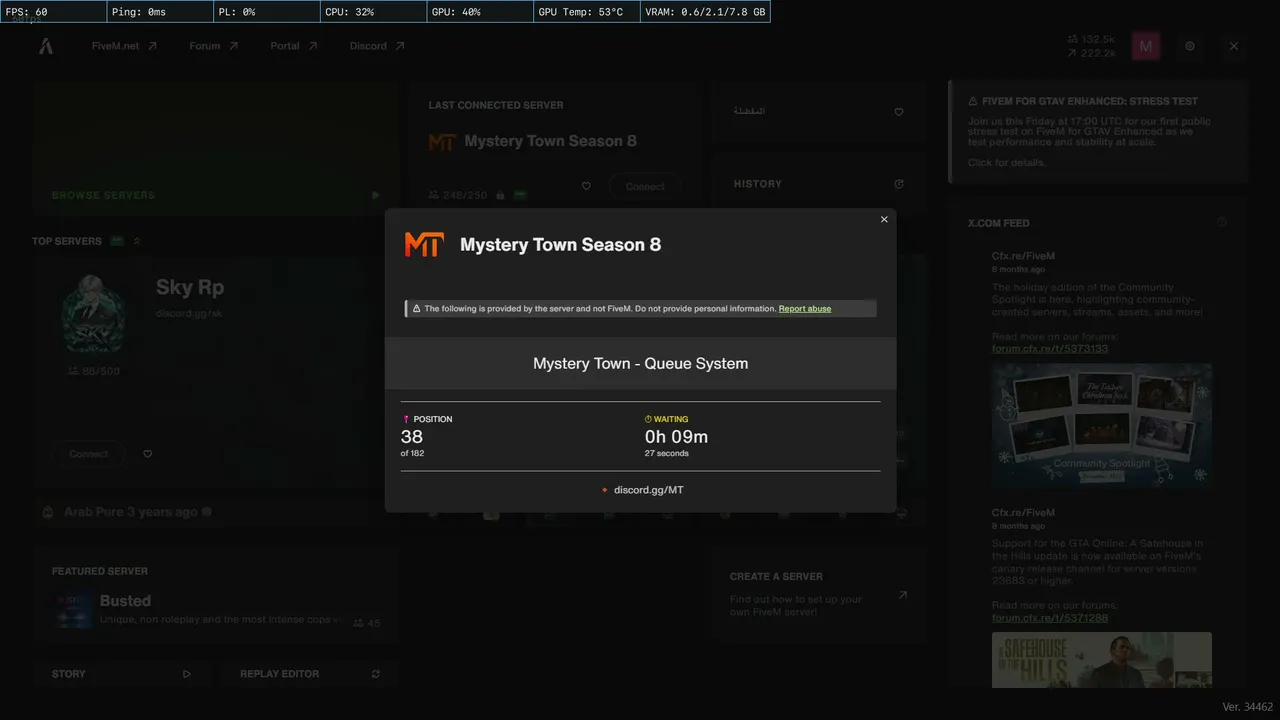Click Browse Servers

click(x=103, y=196)
